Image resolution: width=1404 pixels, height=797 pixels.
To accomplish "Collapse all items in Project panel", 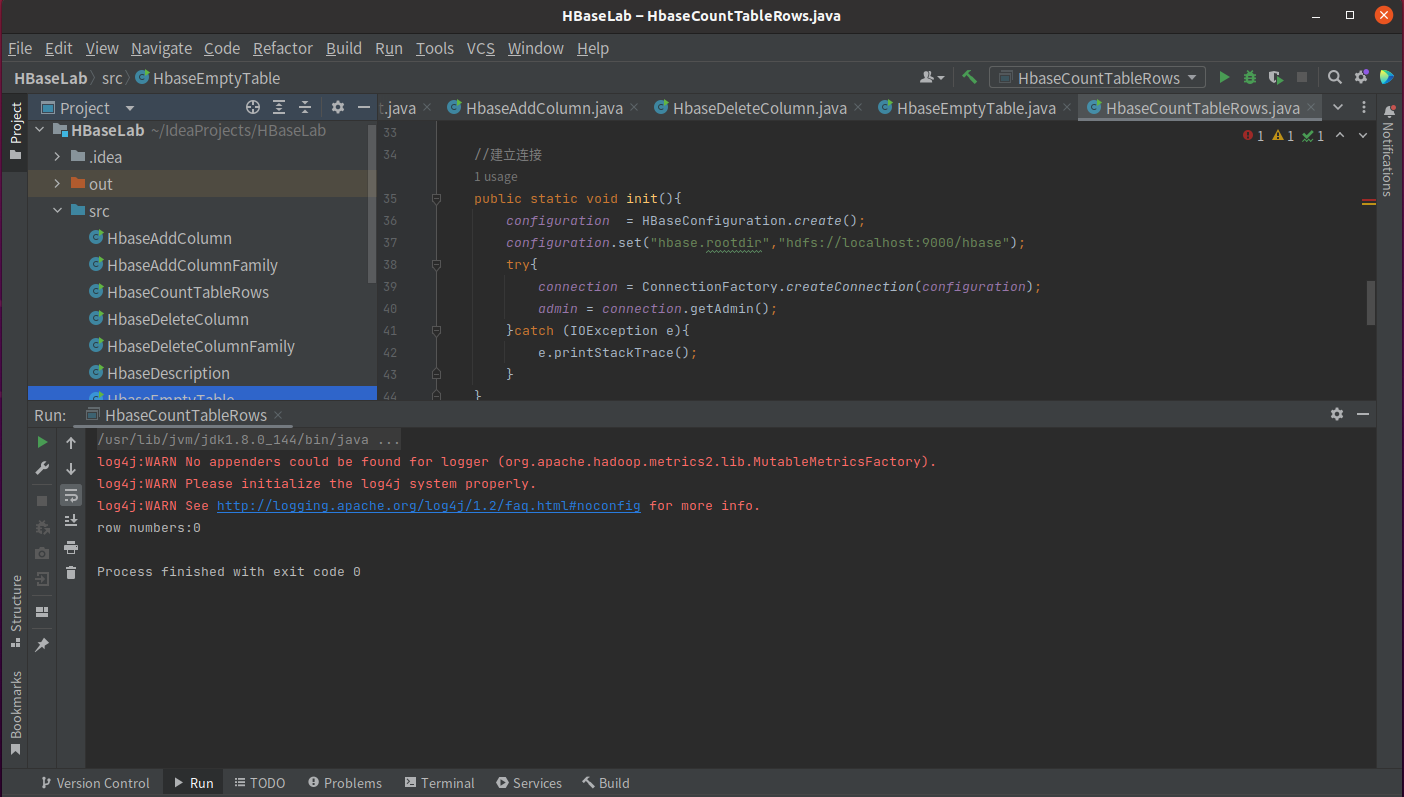I will click(305, 107).
